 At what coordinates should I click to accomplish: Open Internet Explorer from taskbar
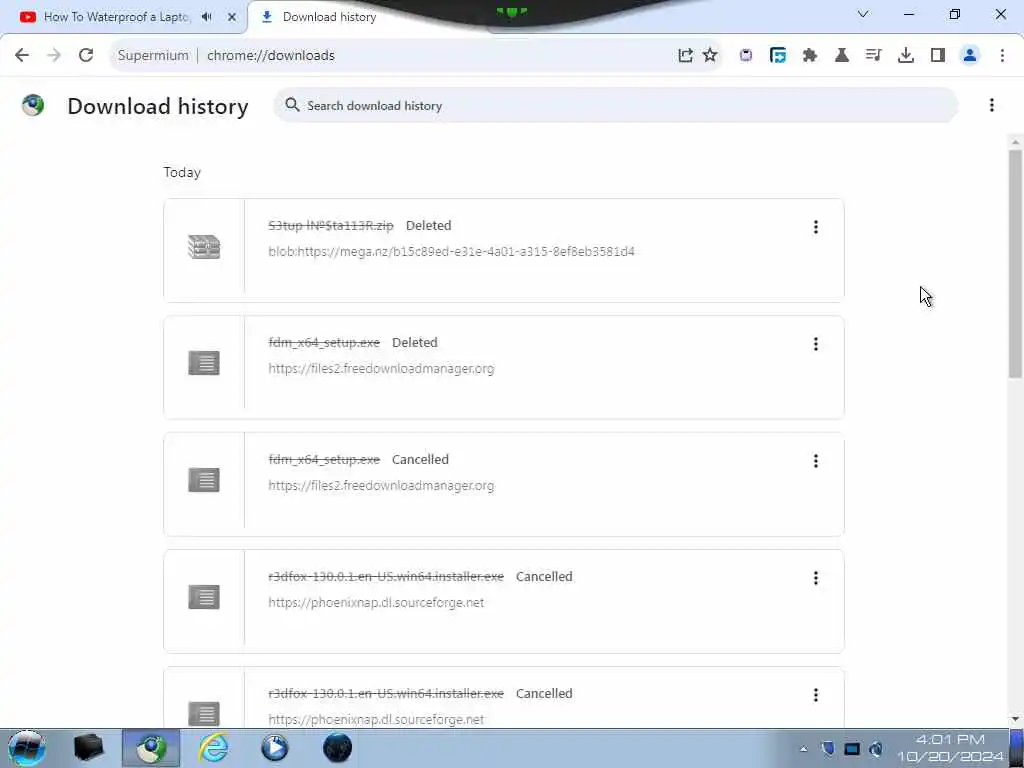pos(214,748)
